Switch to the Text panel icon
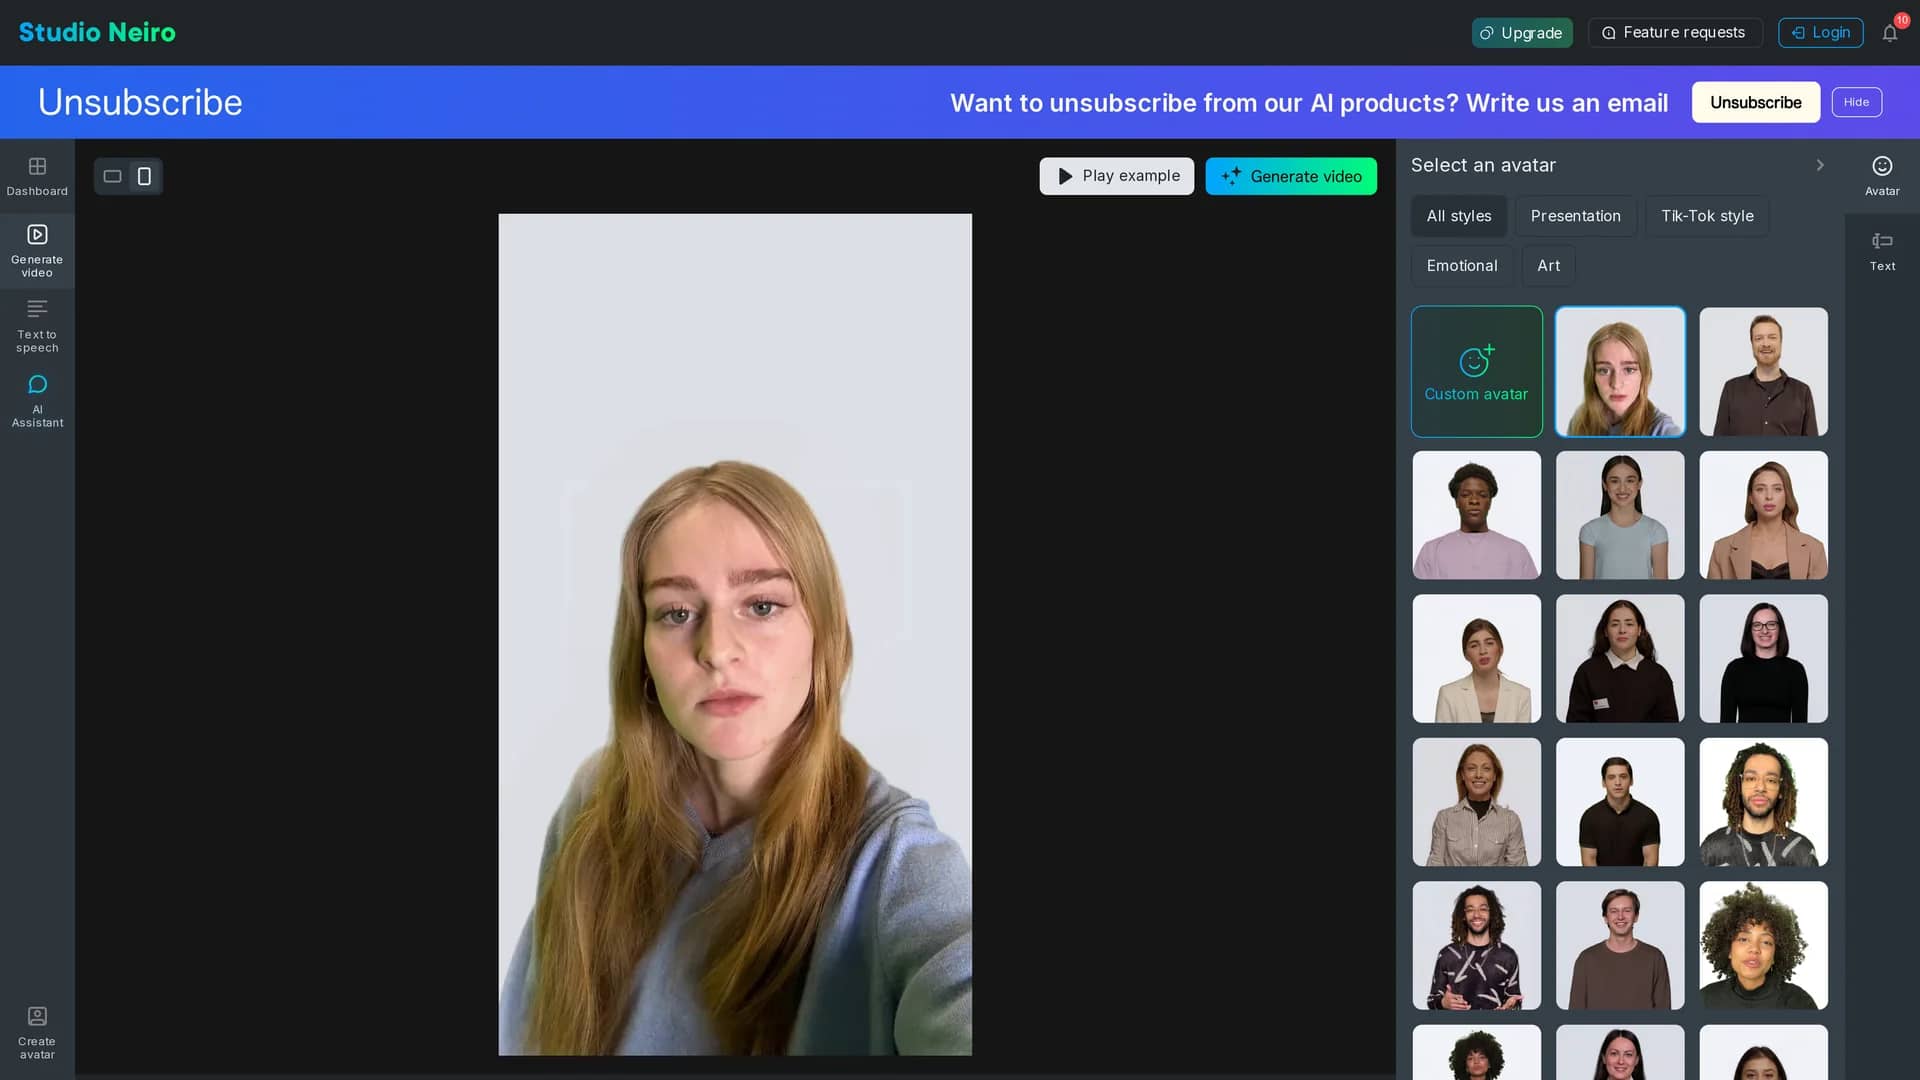 [1882, 251]
